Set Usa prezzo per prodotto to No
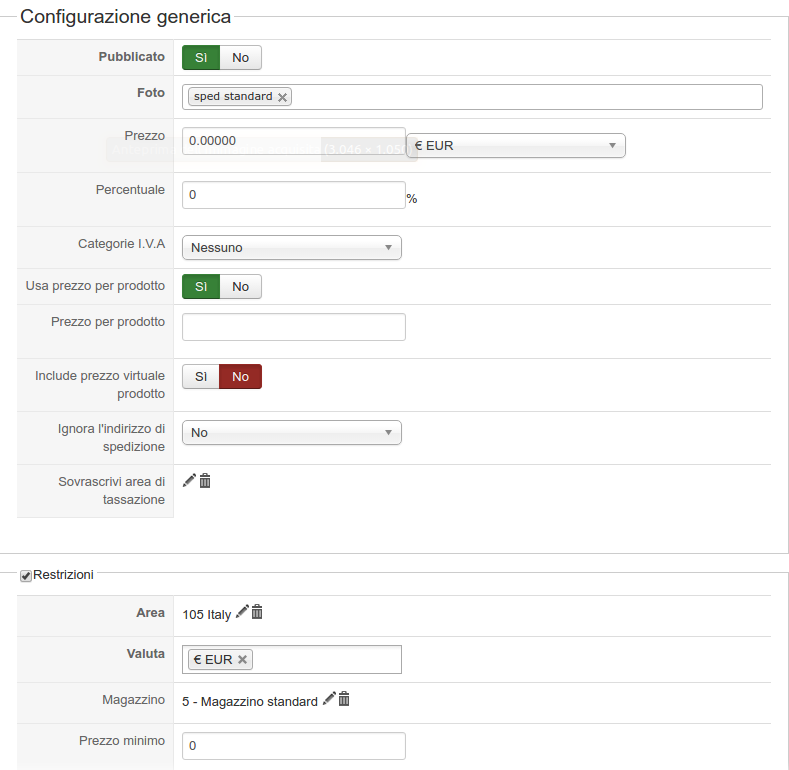This screenshot has width=789, height=770. (240, 286)
